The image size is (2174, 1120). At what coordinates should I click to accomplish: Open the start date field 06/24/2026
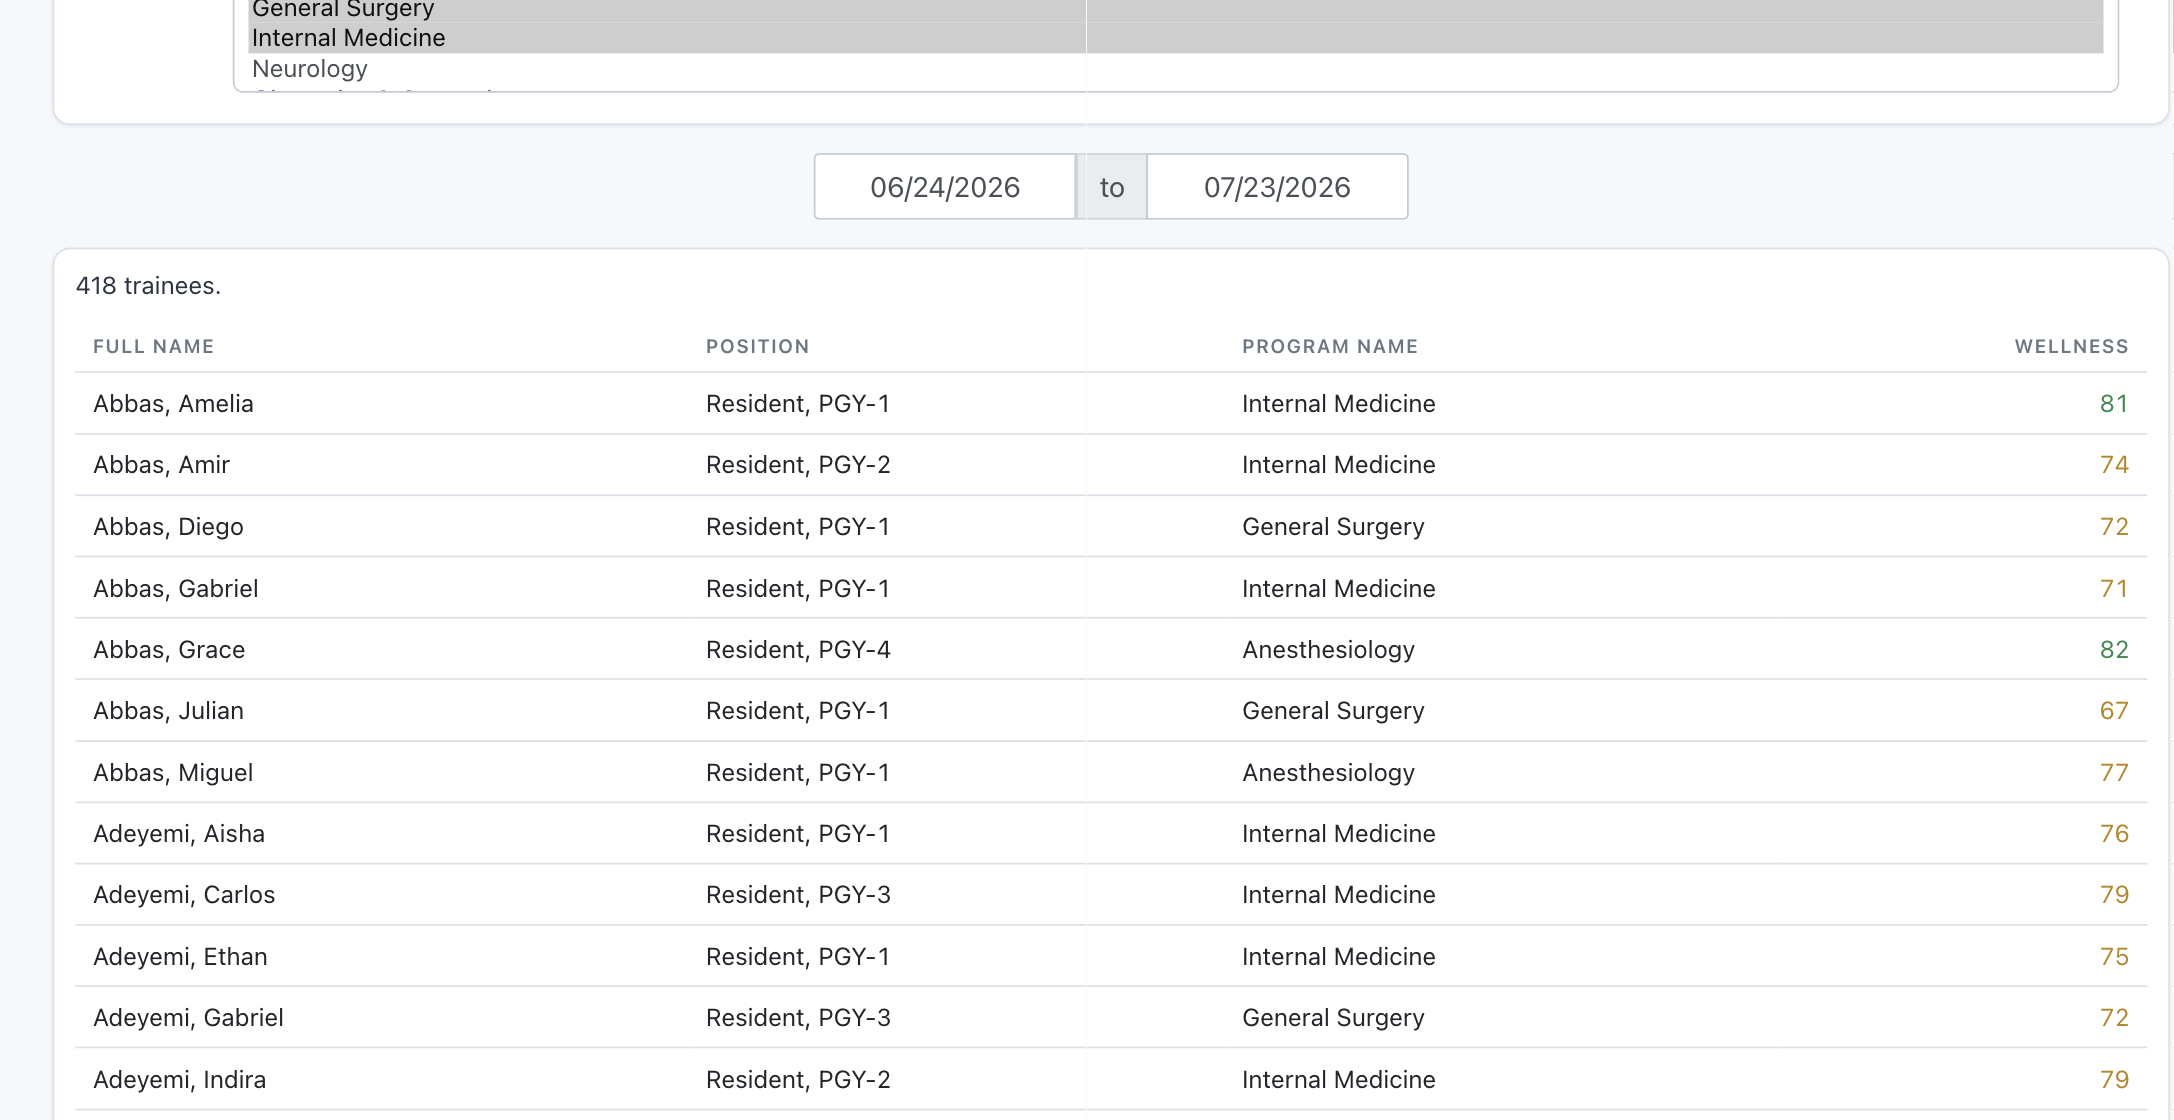[x=945, y=187]
